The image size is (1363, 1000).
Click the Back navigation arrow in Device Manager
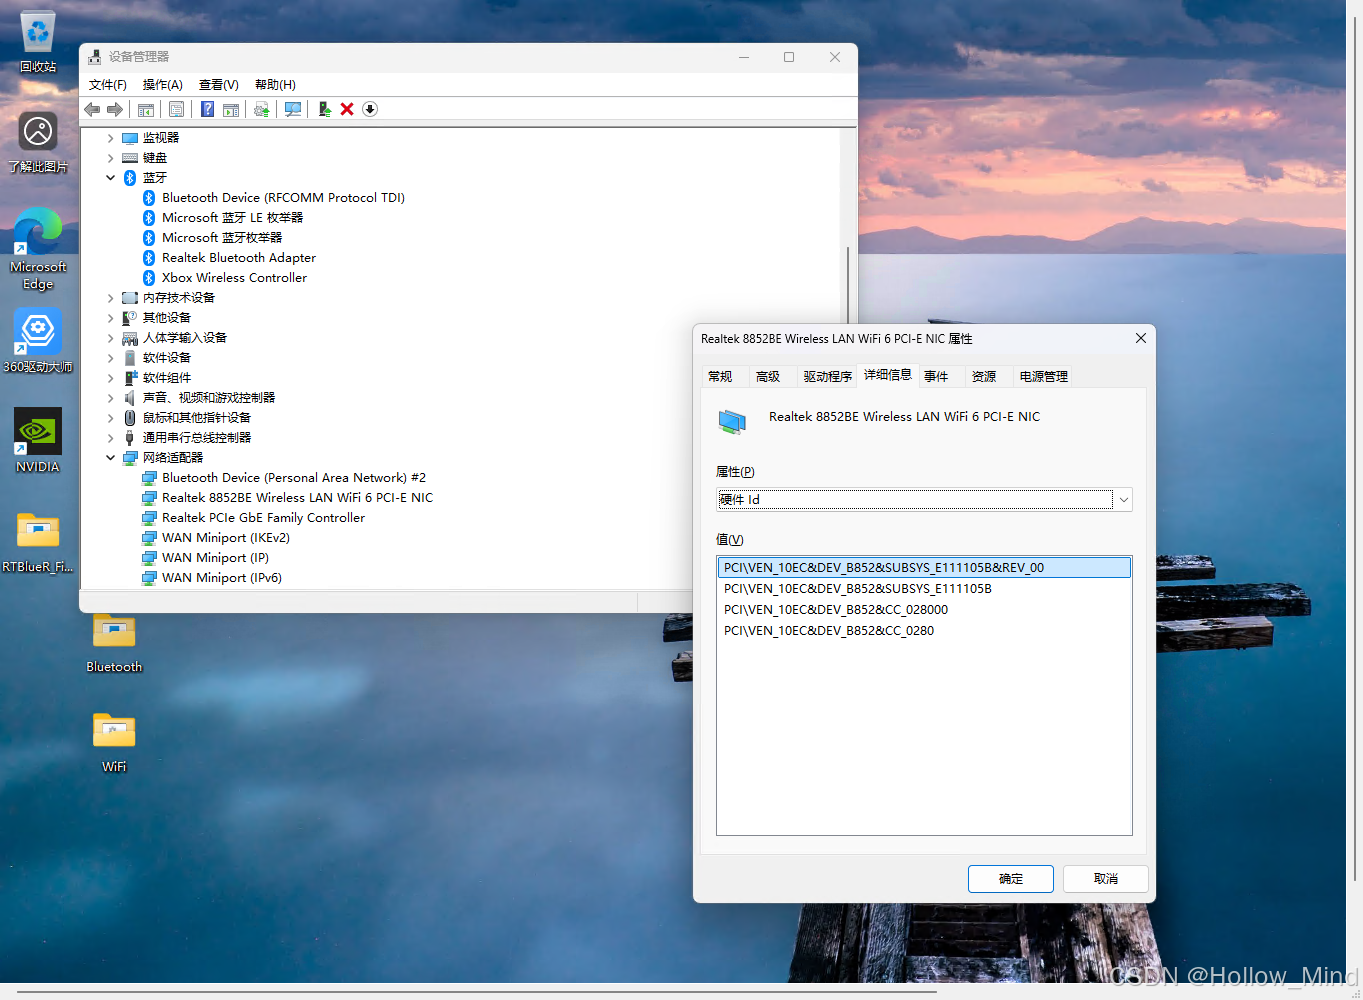92,109
